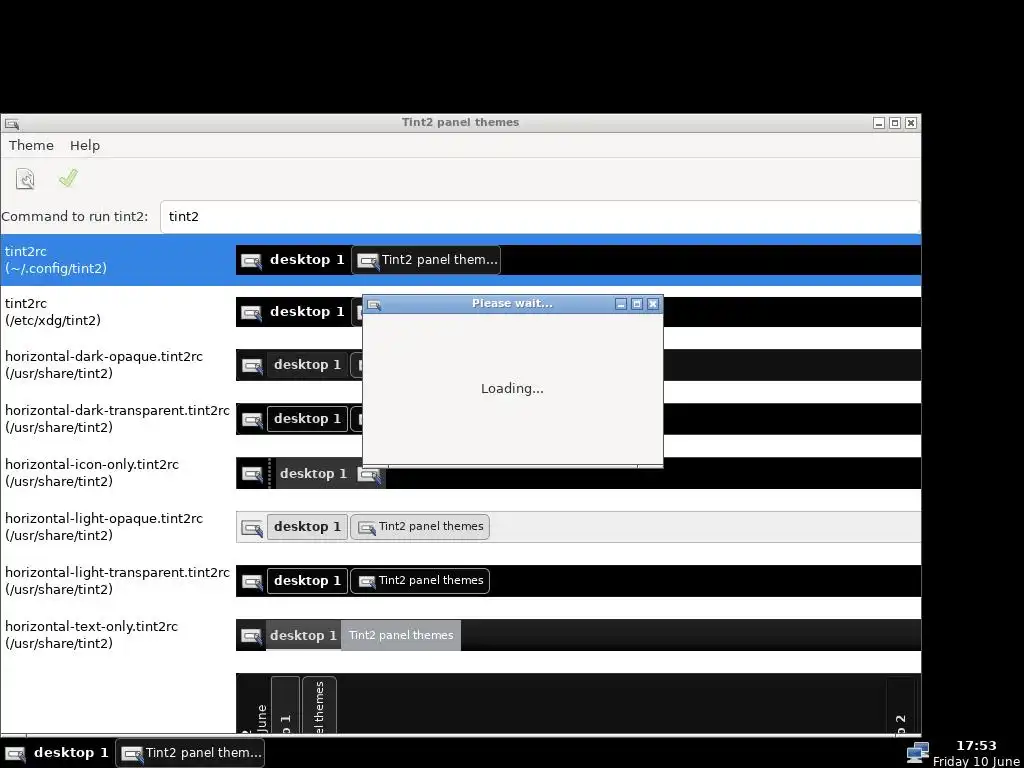Click the green checkmark apply icon
This screenshot has height=768, width=1024.
click(x=68, y=178)
